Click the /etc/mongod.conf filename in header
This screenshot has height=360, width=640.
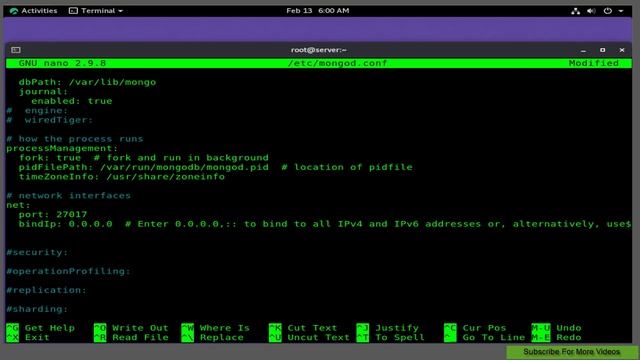pos(338,63)
